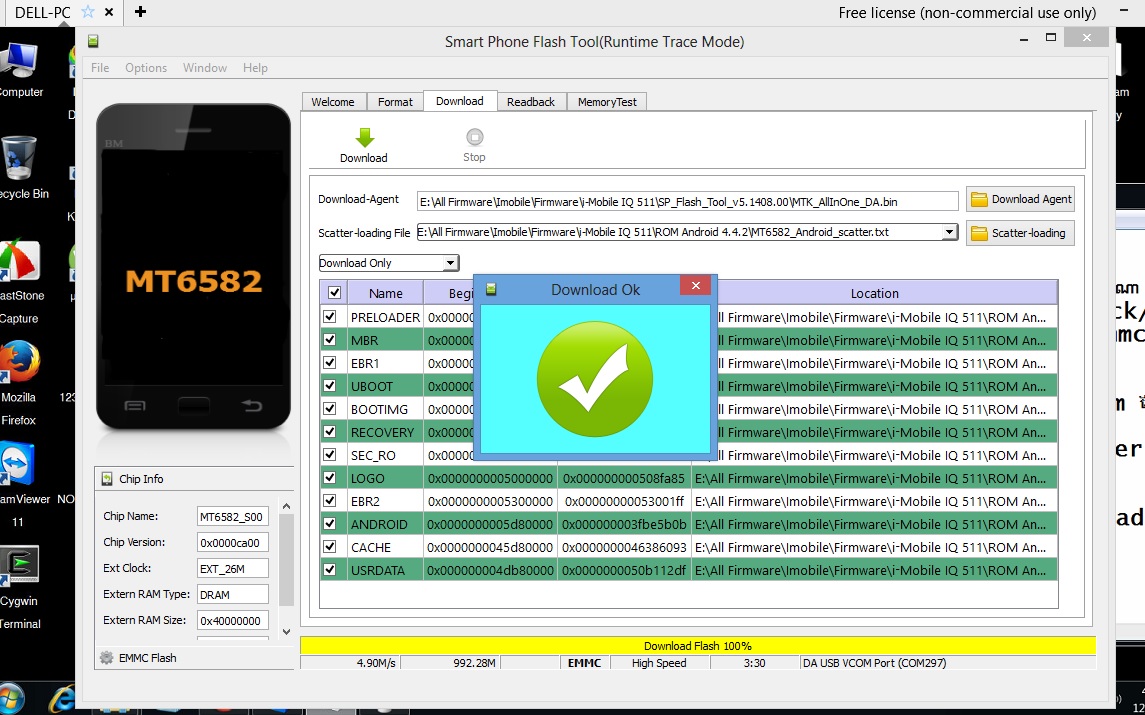Select the ANDROID row name cell
Screen dimensions: 1145x715
point(386,524)
